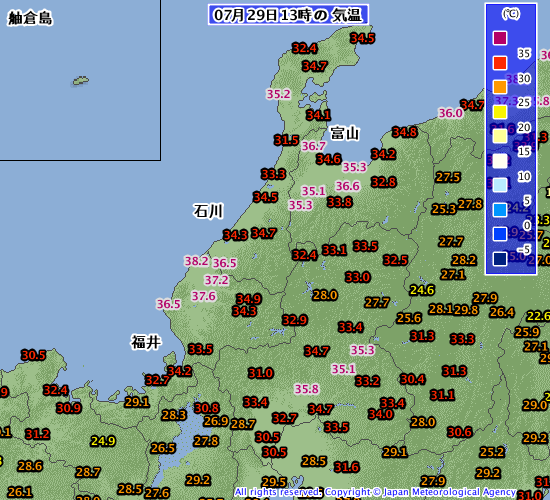550x500 pixels.
Task: Click the 34.0 temperature reading
Action: (381, 414)
